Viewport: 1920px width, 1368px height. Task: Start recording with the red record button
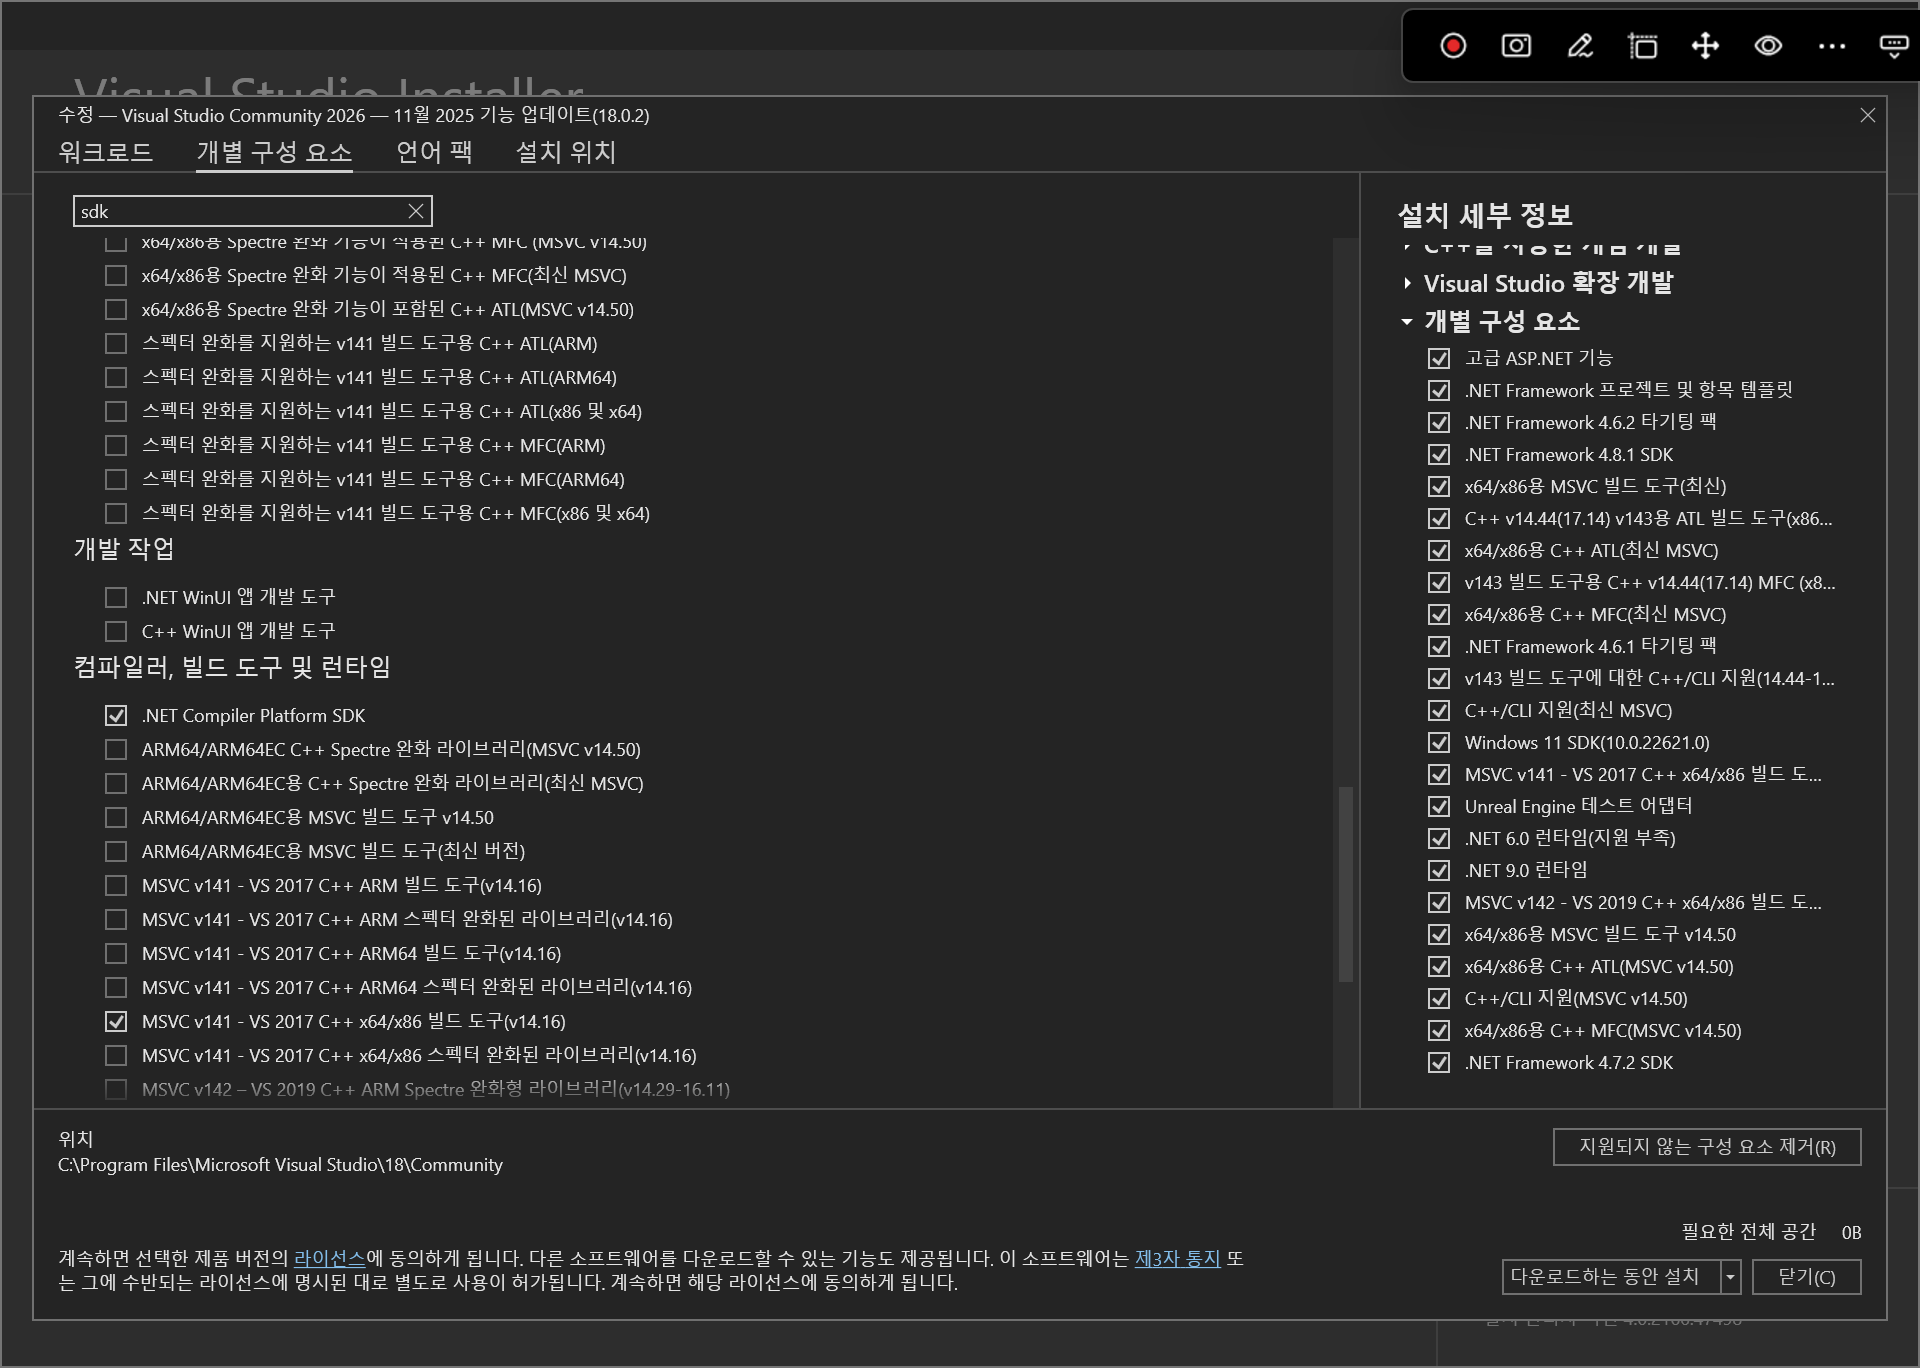(x=1452, y=47)
